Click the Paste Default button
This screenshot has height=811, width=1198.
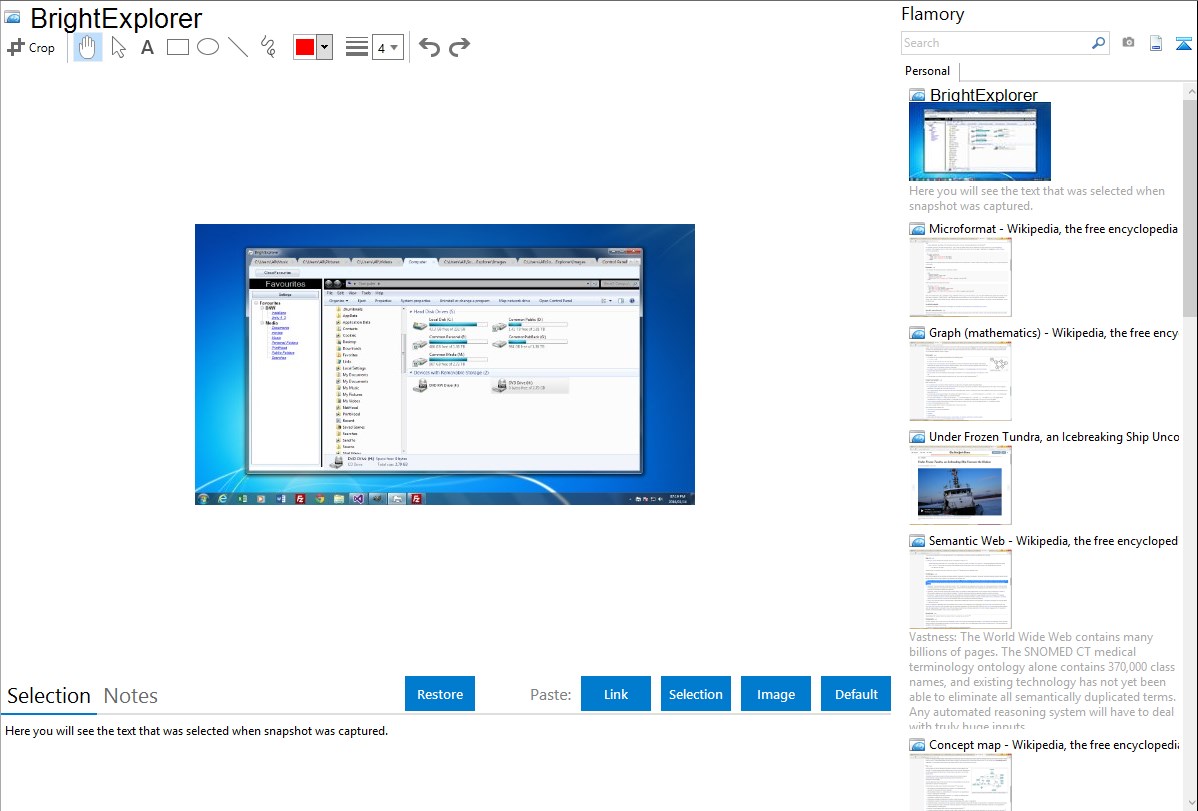click(x=856, y=694)
